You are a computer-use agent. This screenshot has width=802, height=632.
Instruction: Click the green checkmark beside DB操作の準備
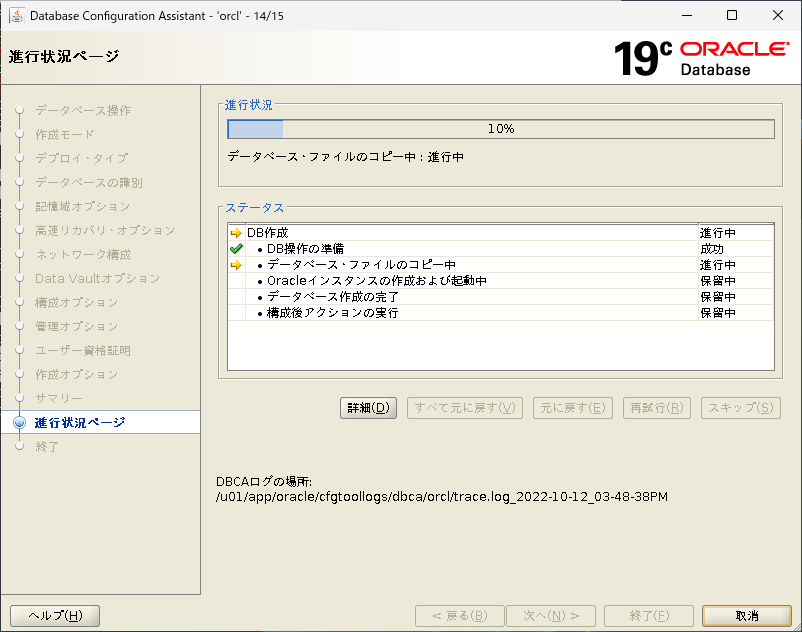[x=236, y=249]
